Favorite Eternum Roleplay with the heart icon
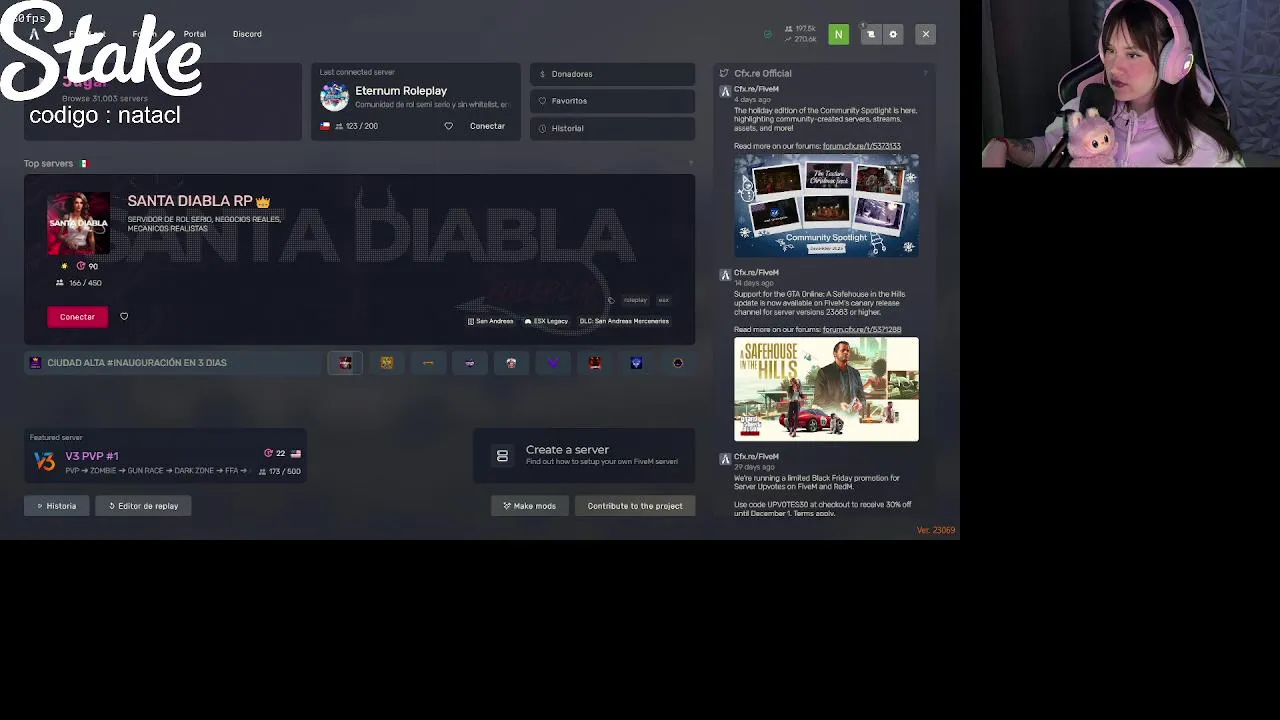Screen dimensions: 1280x720 click(448, 126)
